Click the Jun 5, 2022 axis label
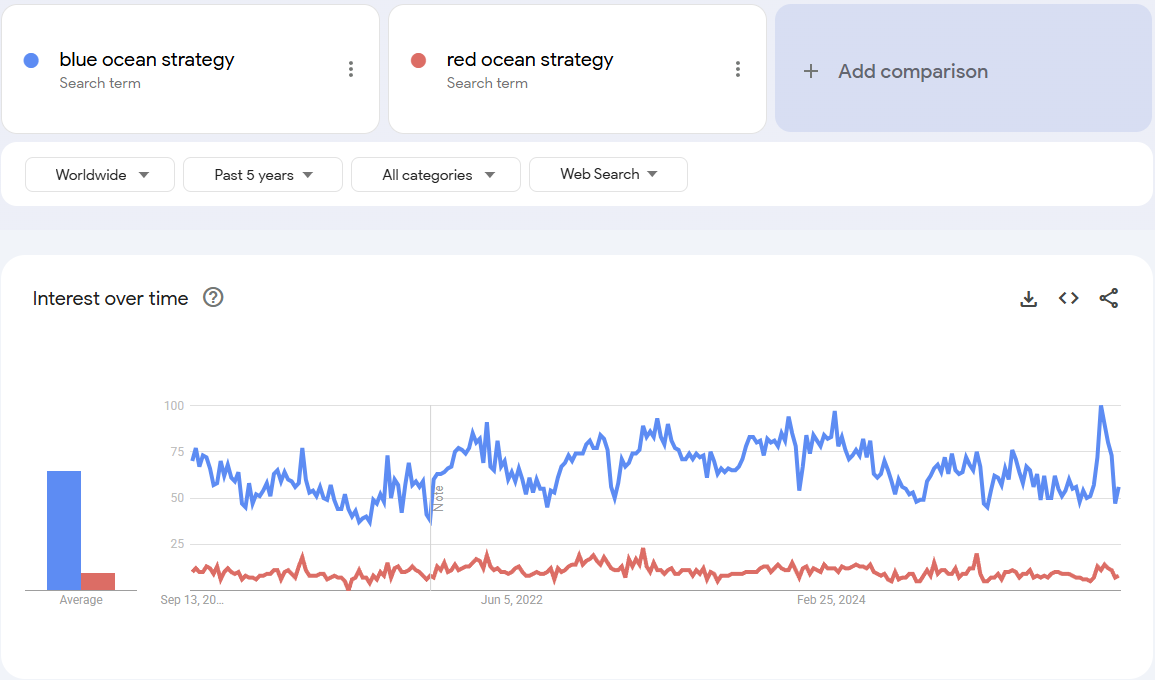 pos(511,600)
